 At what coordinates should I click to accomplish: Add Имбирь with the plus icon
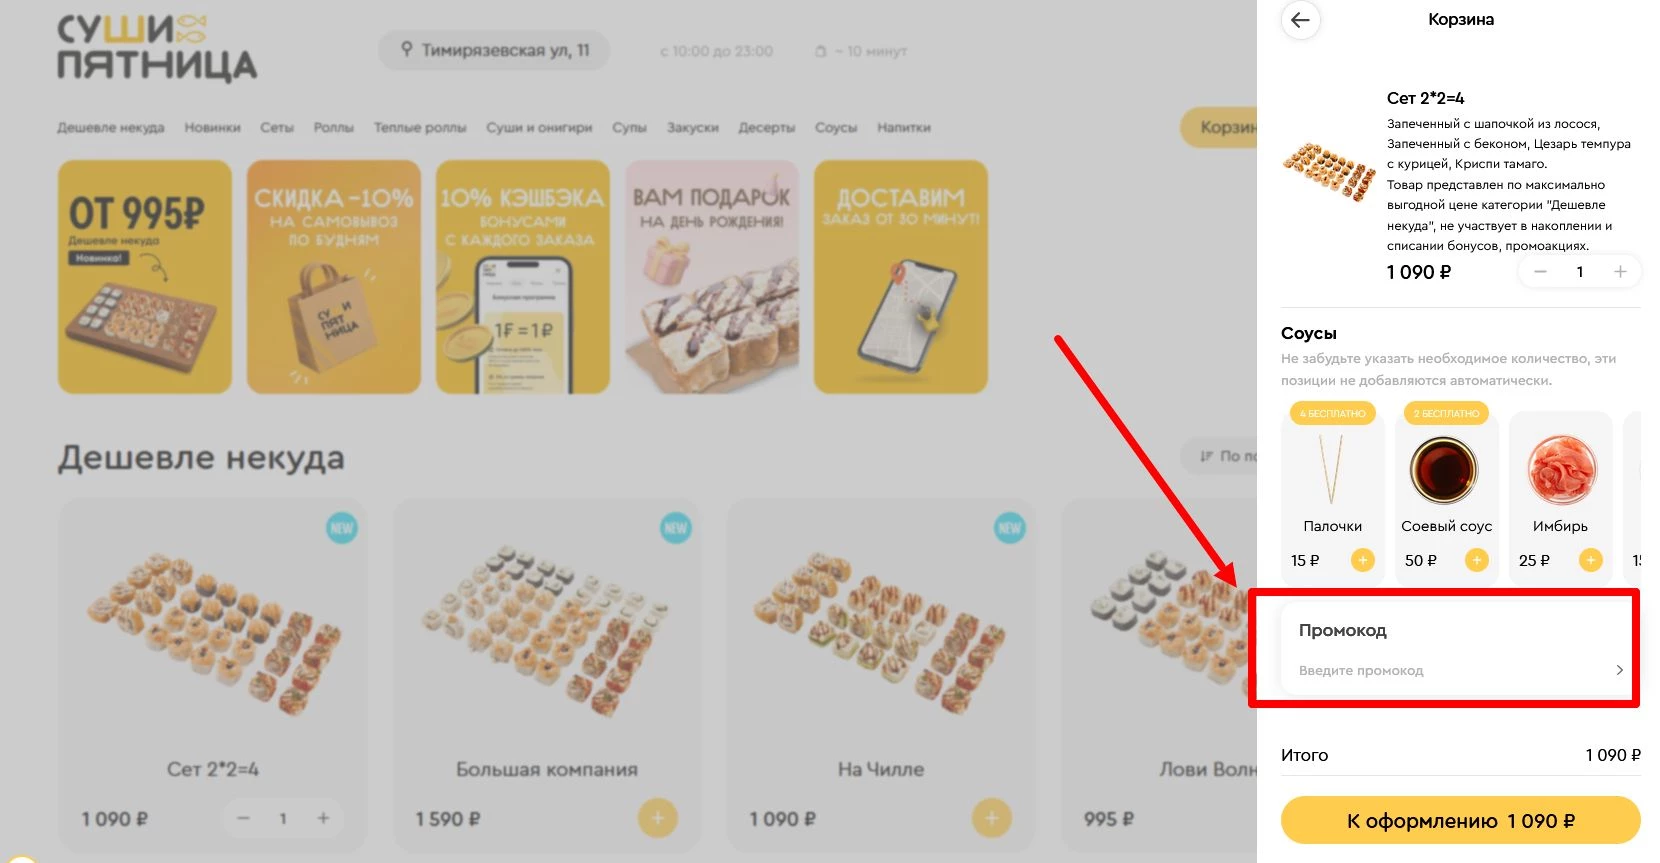point(1590,560)
